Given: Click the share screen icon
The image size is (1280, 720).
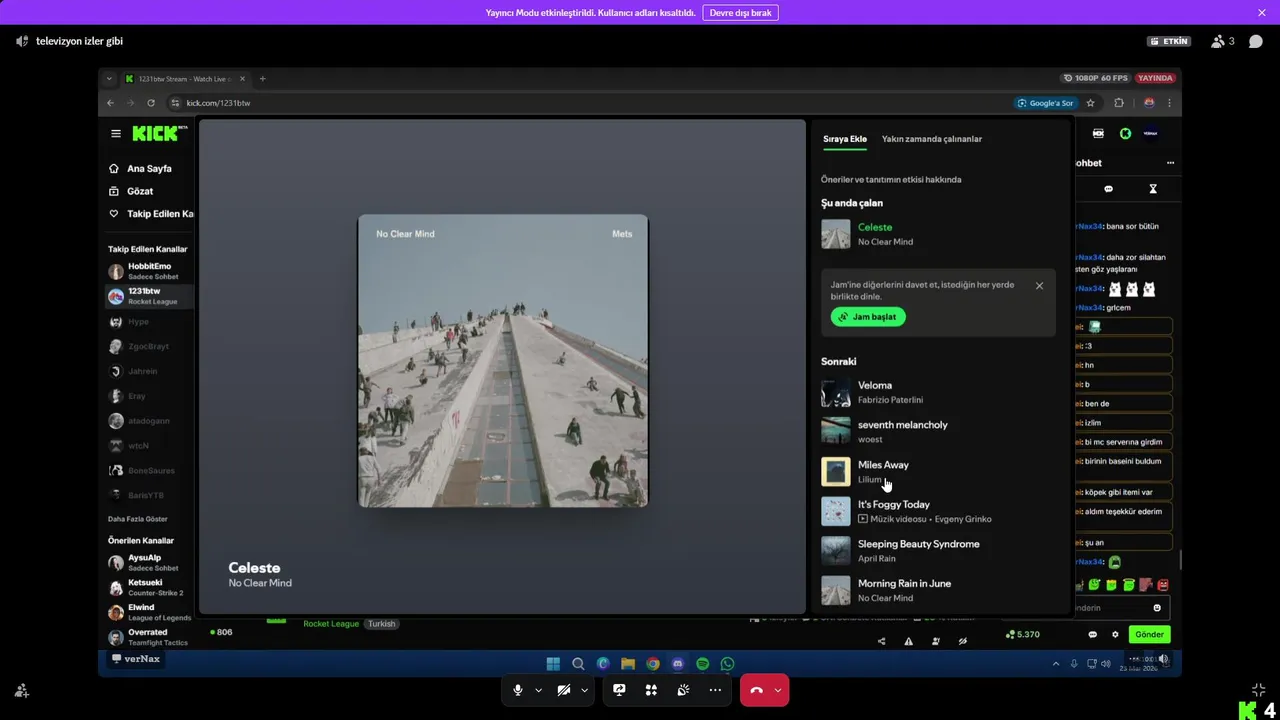Looking at the screenshot, I should tap(619, 690).
